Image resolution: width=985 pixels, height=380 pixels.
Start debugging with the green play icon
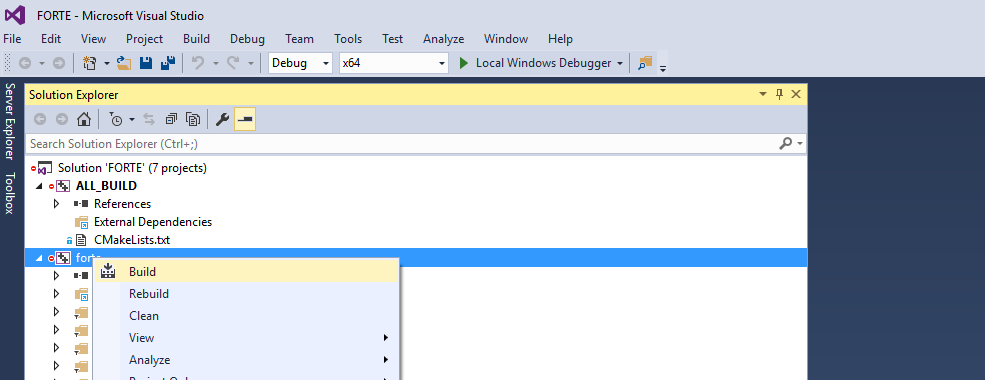tap(464, 63)
